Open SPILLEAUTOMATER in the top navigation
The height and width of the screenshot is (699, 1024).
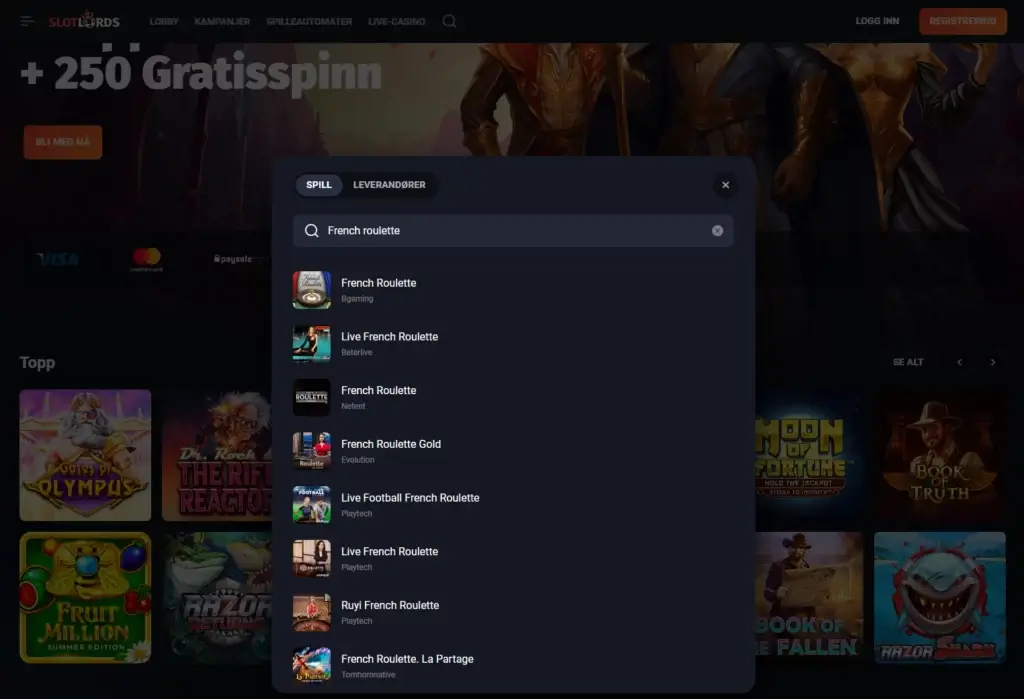309,22
